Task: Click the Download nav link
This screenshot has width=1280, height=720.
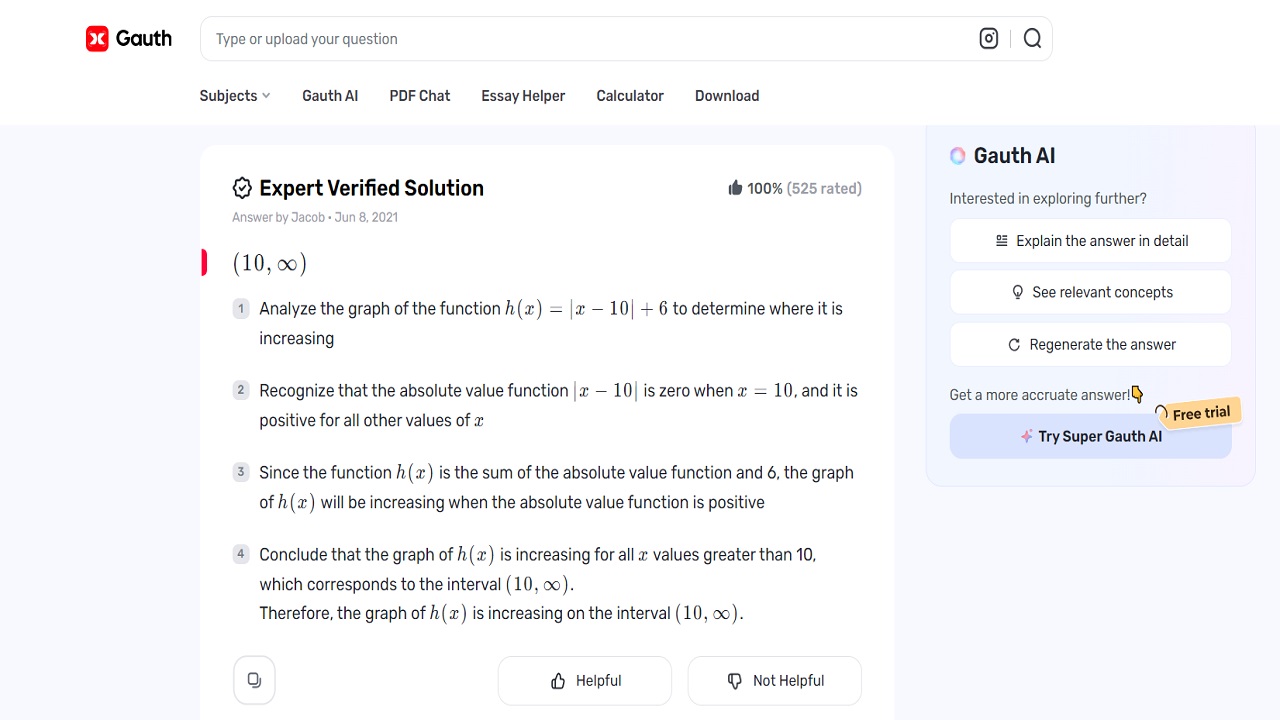Action: click(727, 96)
